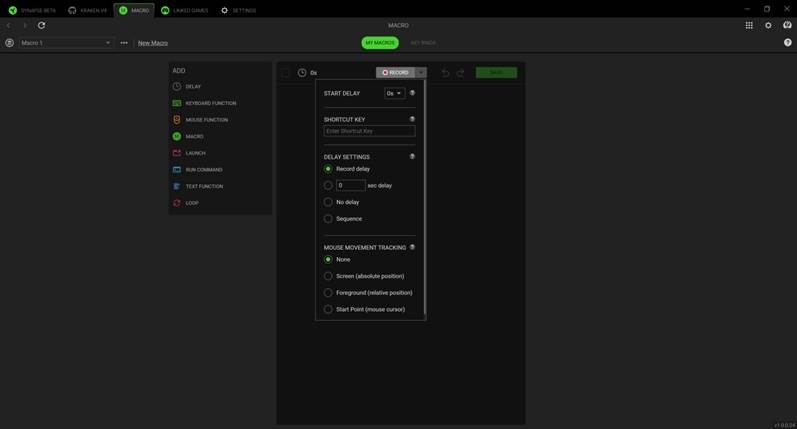Click the Text Function icon
The image size is (797, 429).
177,187
